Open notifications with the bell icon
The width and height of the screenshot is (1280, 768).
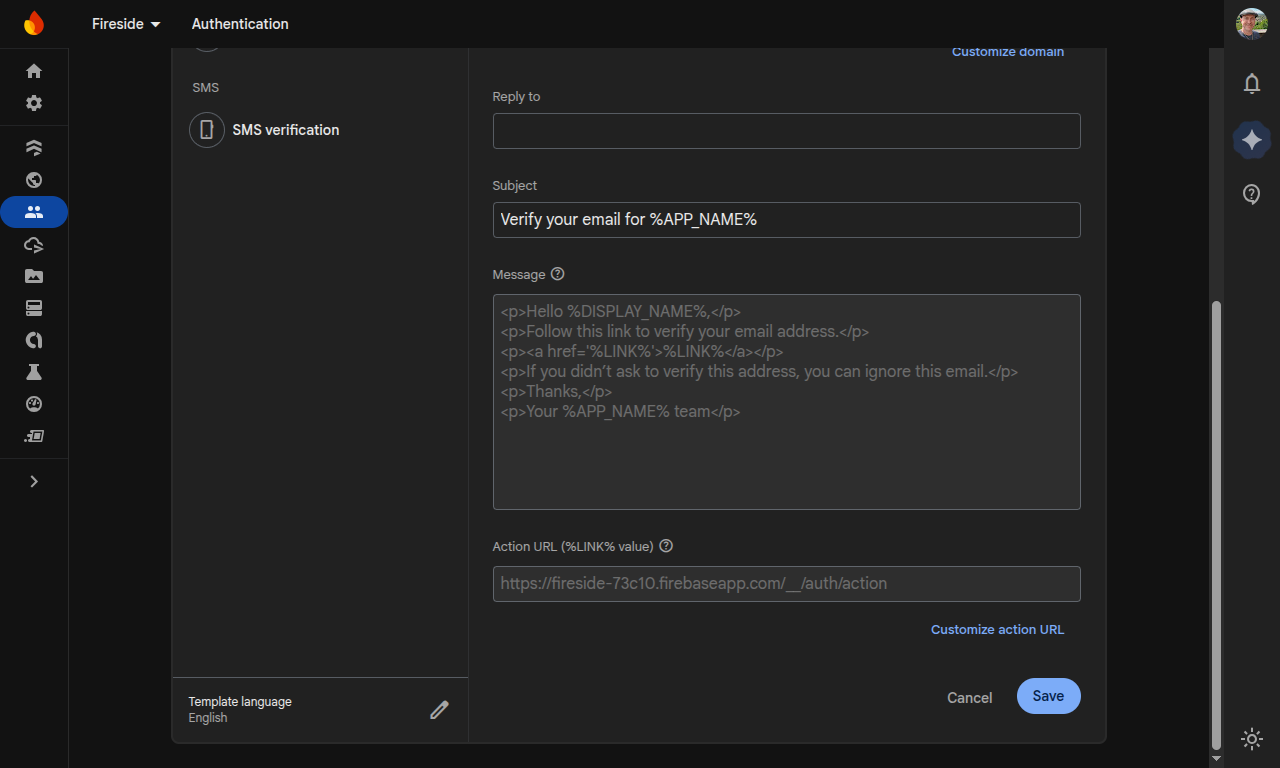(x=1251, y=84)
